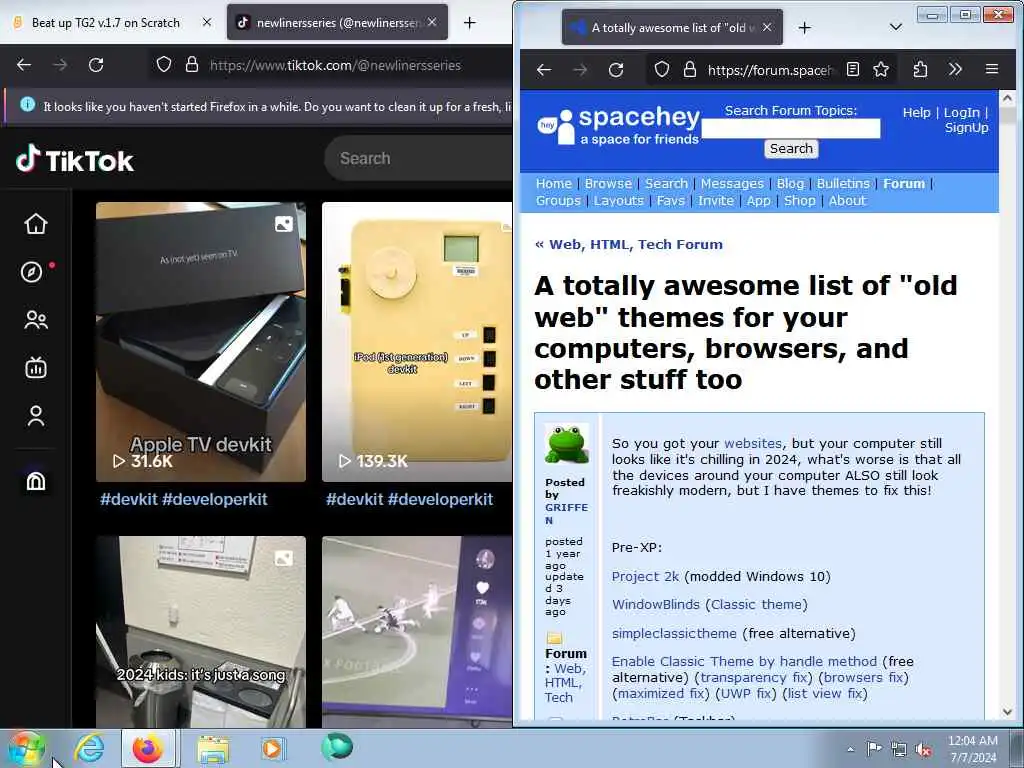Go back in the SpaceHey Firefox window
Viewport: 1024px width, 768px height.
544,69
